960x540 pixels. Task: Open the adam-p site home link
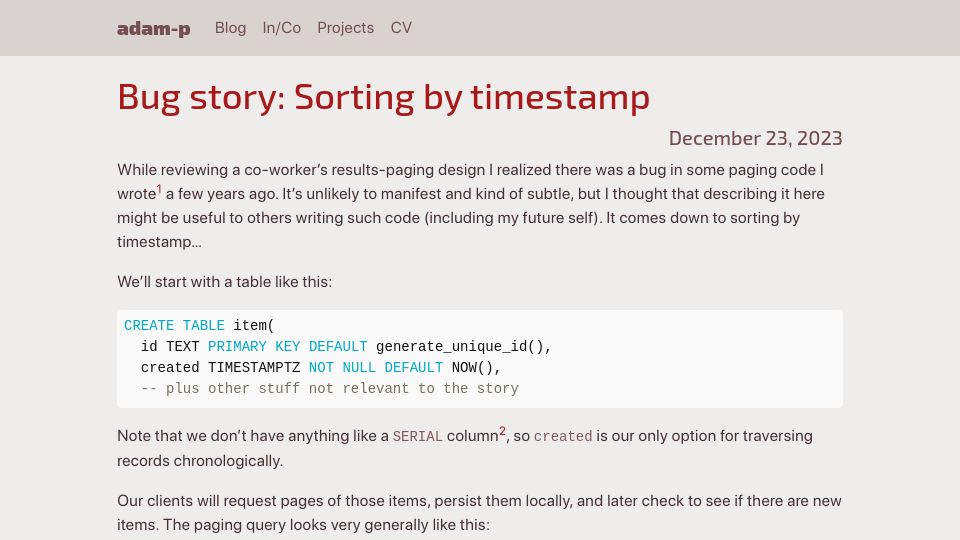(154, 28)
